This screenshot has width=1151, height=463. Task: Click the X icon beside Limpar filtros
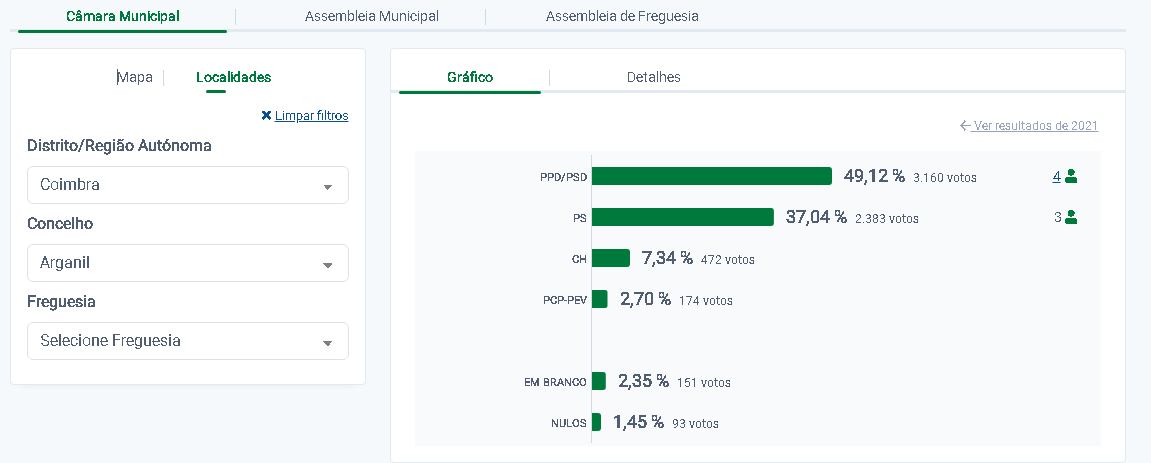pos(266,116)
